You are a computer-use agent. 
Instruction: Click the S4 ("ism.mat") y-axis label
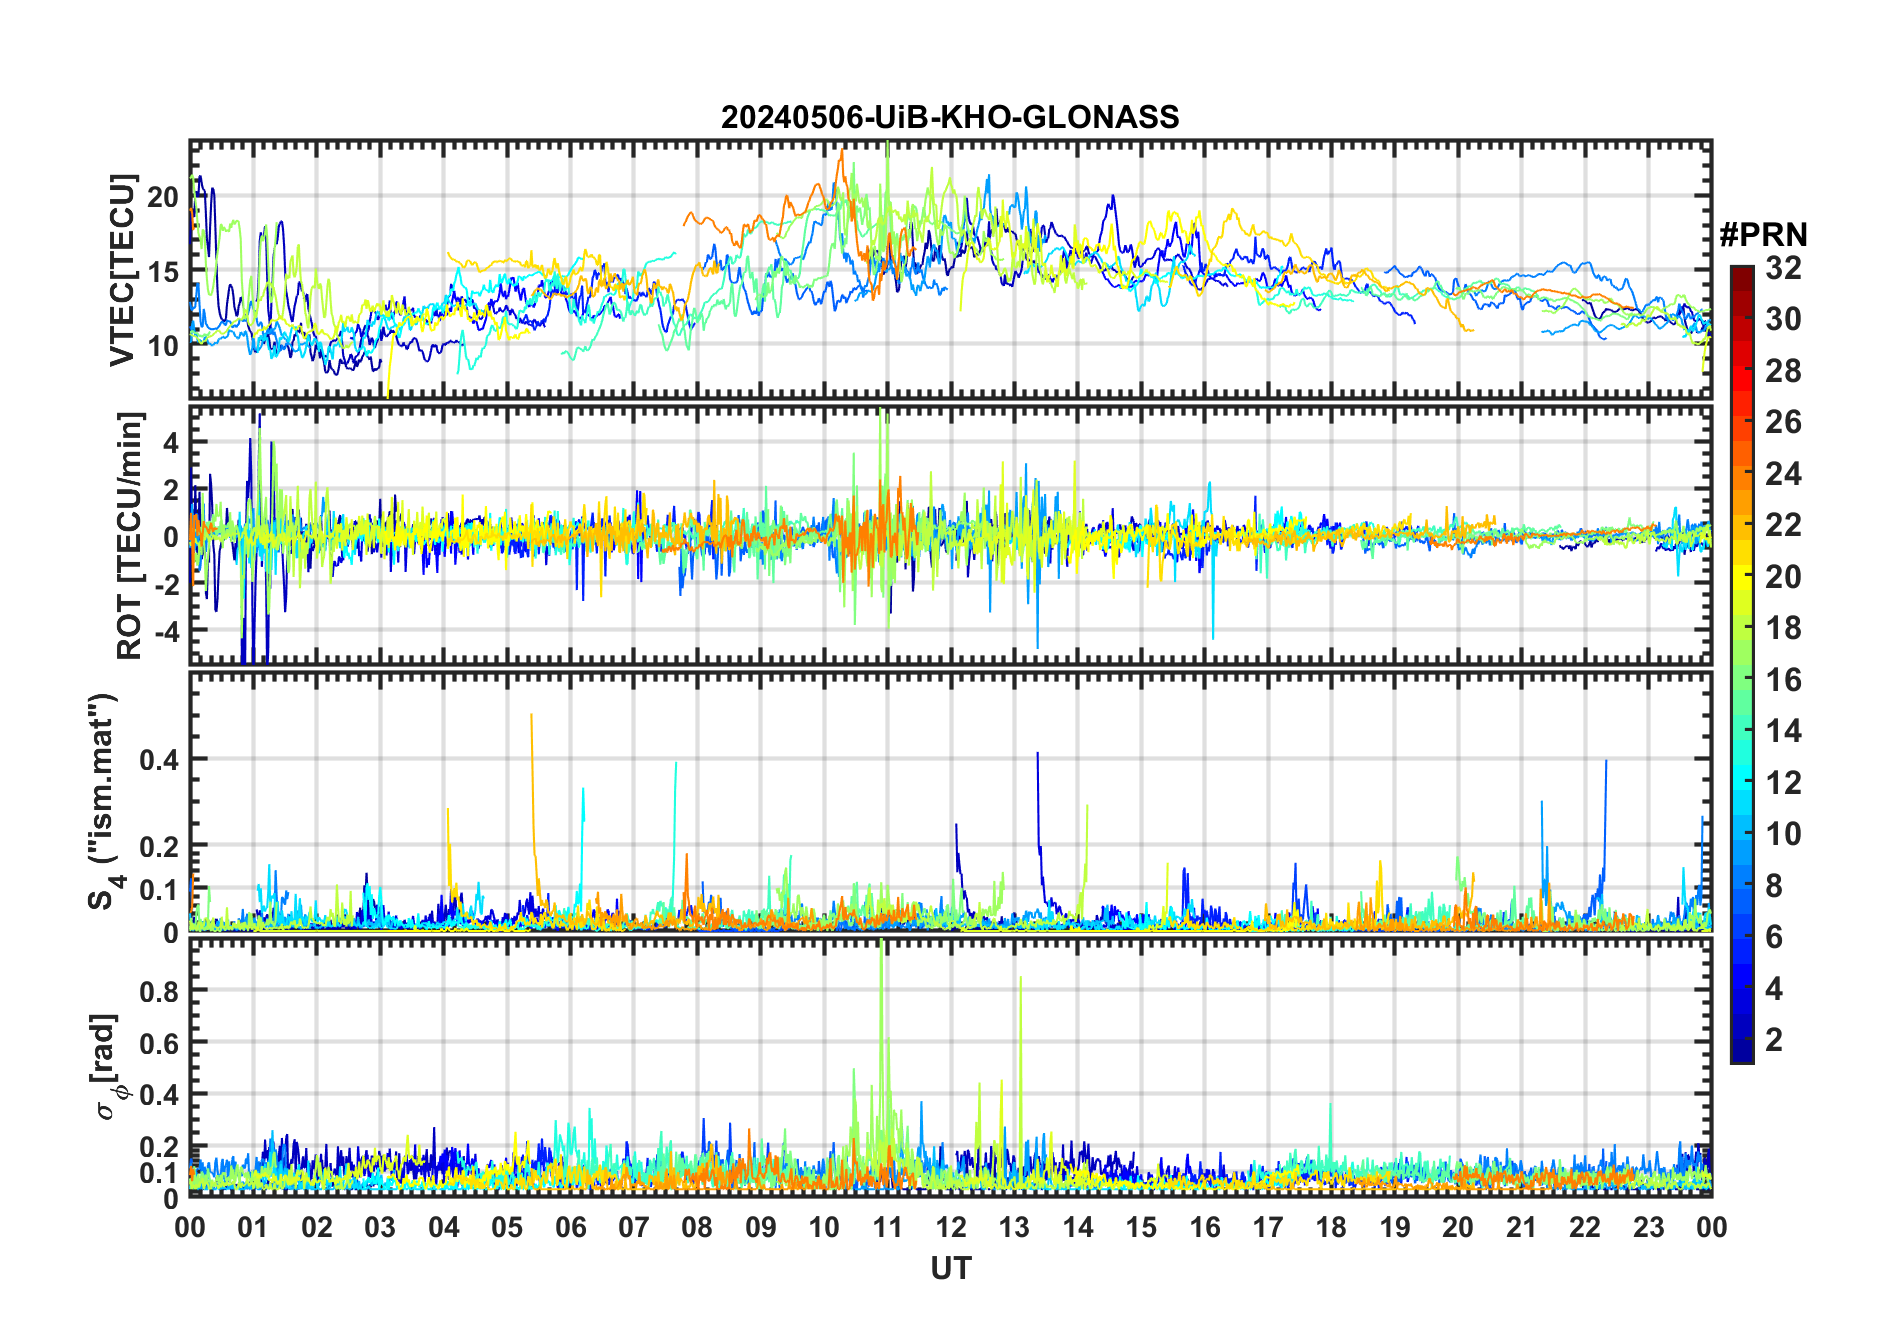point(104,802)
